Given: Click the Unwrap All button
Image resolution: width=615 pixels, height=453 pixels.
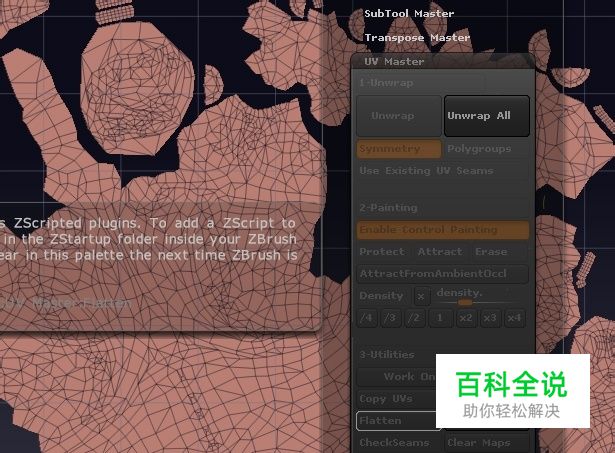Looking at the screenshot, I should tap(487, 116).
